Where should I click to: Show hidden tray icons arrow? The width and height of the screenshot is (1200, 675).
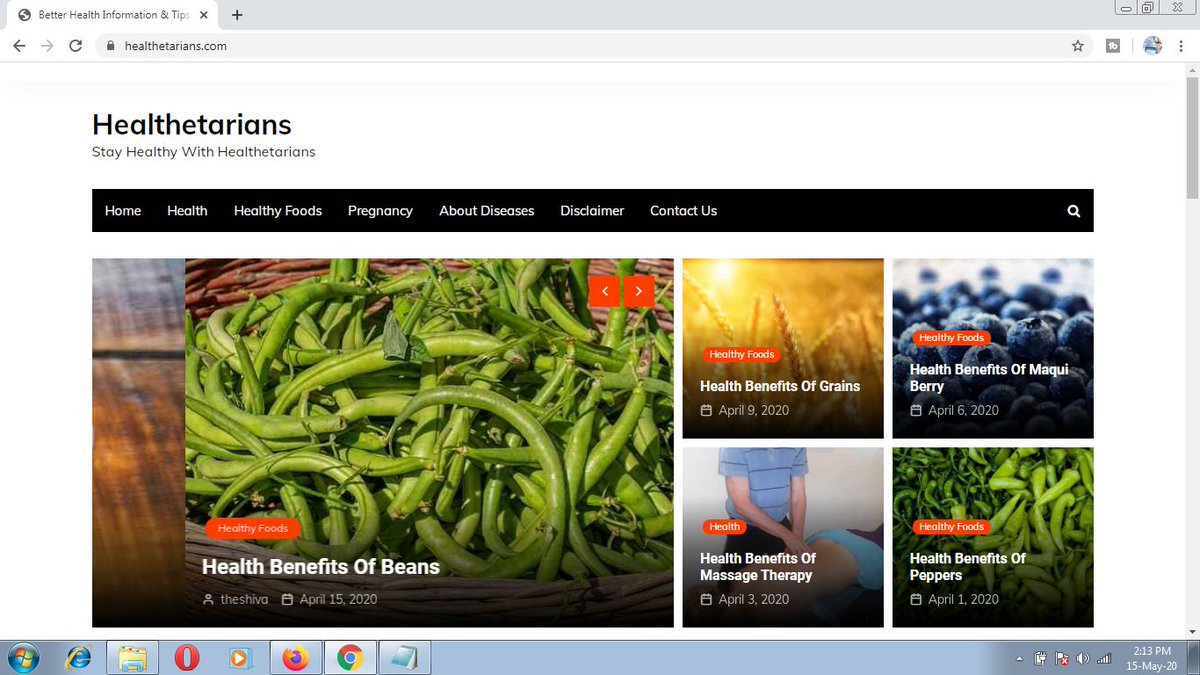coord(1019,659)
